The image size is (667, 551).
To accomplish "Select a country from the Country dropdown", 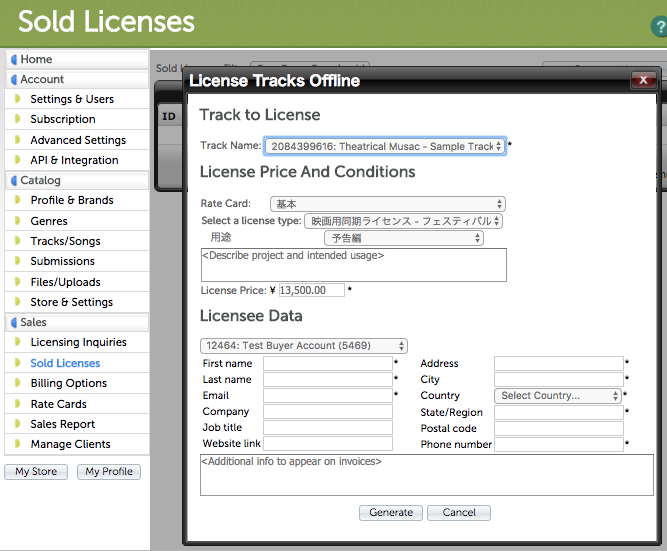I will pyautogui.click(x=558, y=396).
